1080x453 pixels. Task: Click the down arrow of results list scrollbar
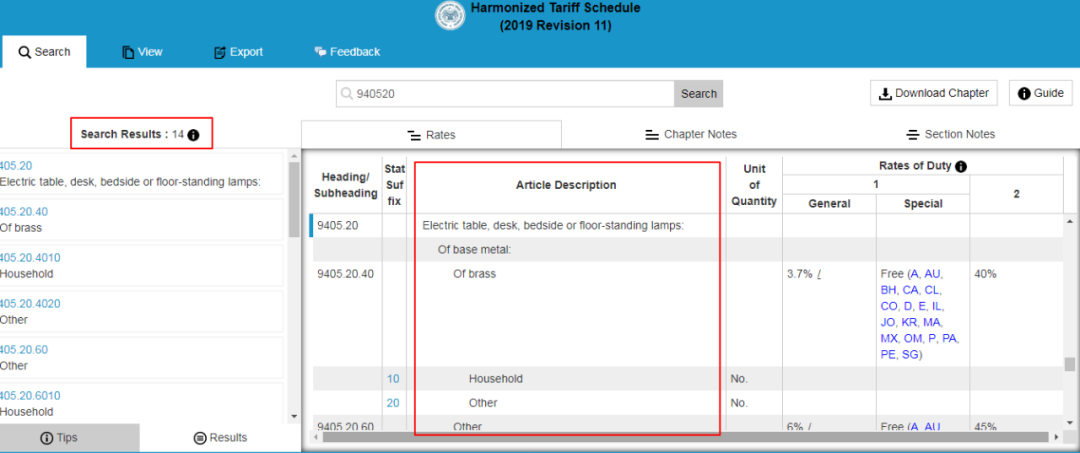[293, 416]
